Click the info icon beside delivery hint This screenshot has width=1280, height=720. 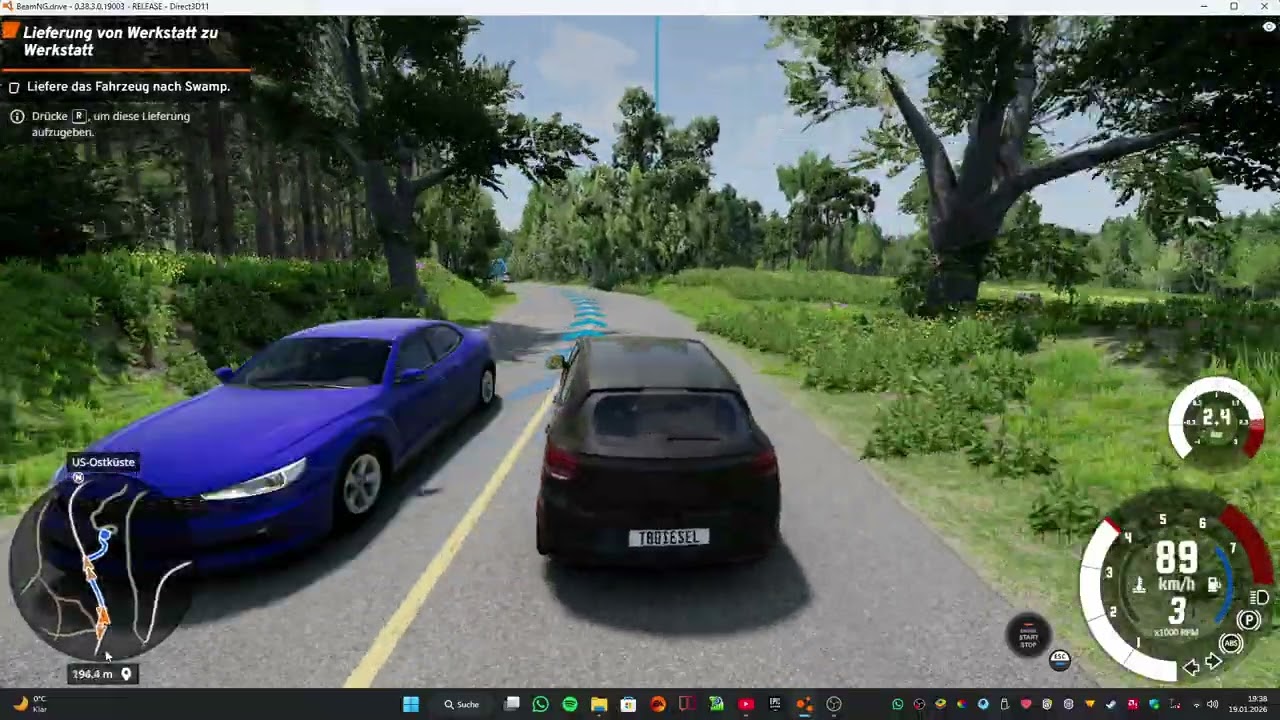coord(17,117)
